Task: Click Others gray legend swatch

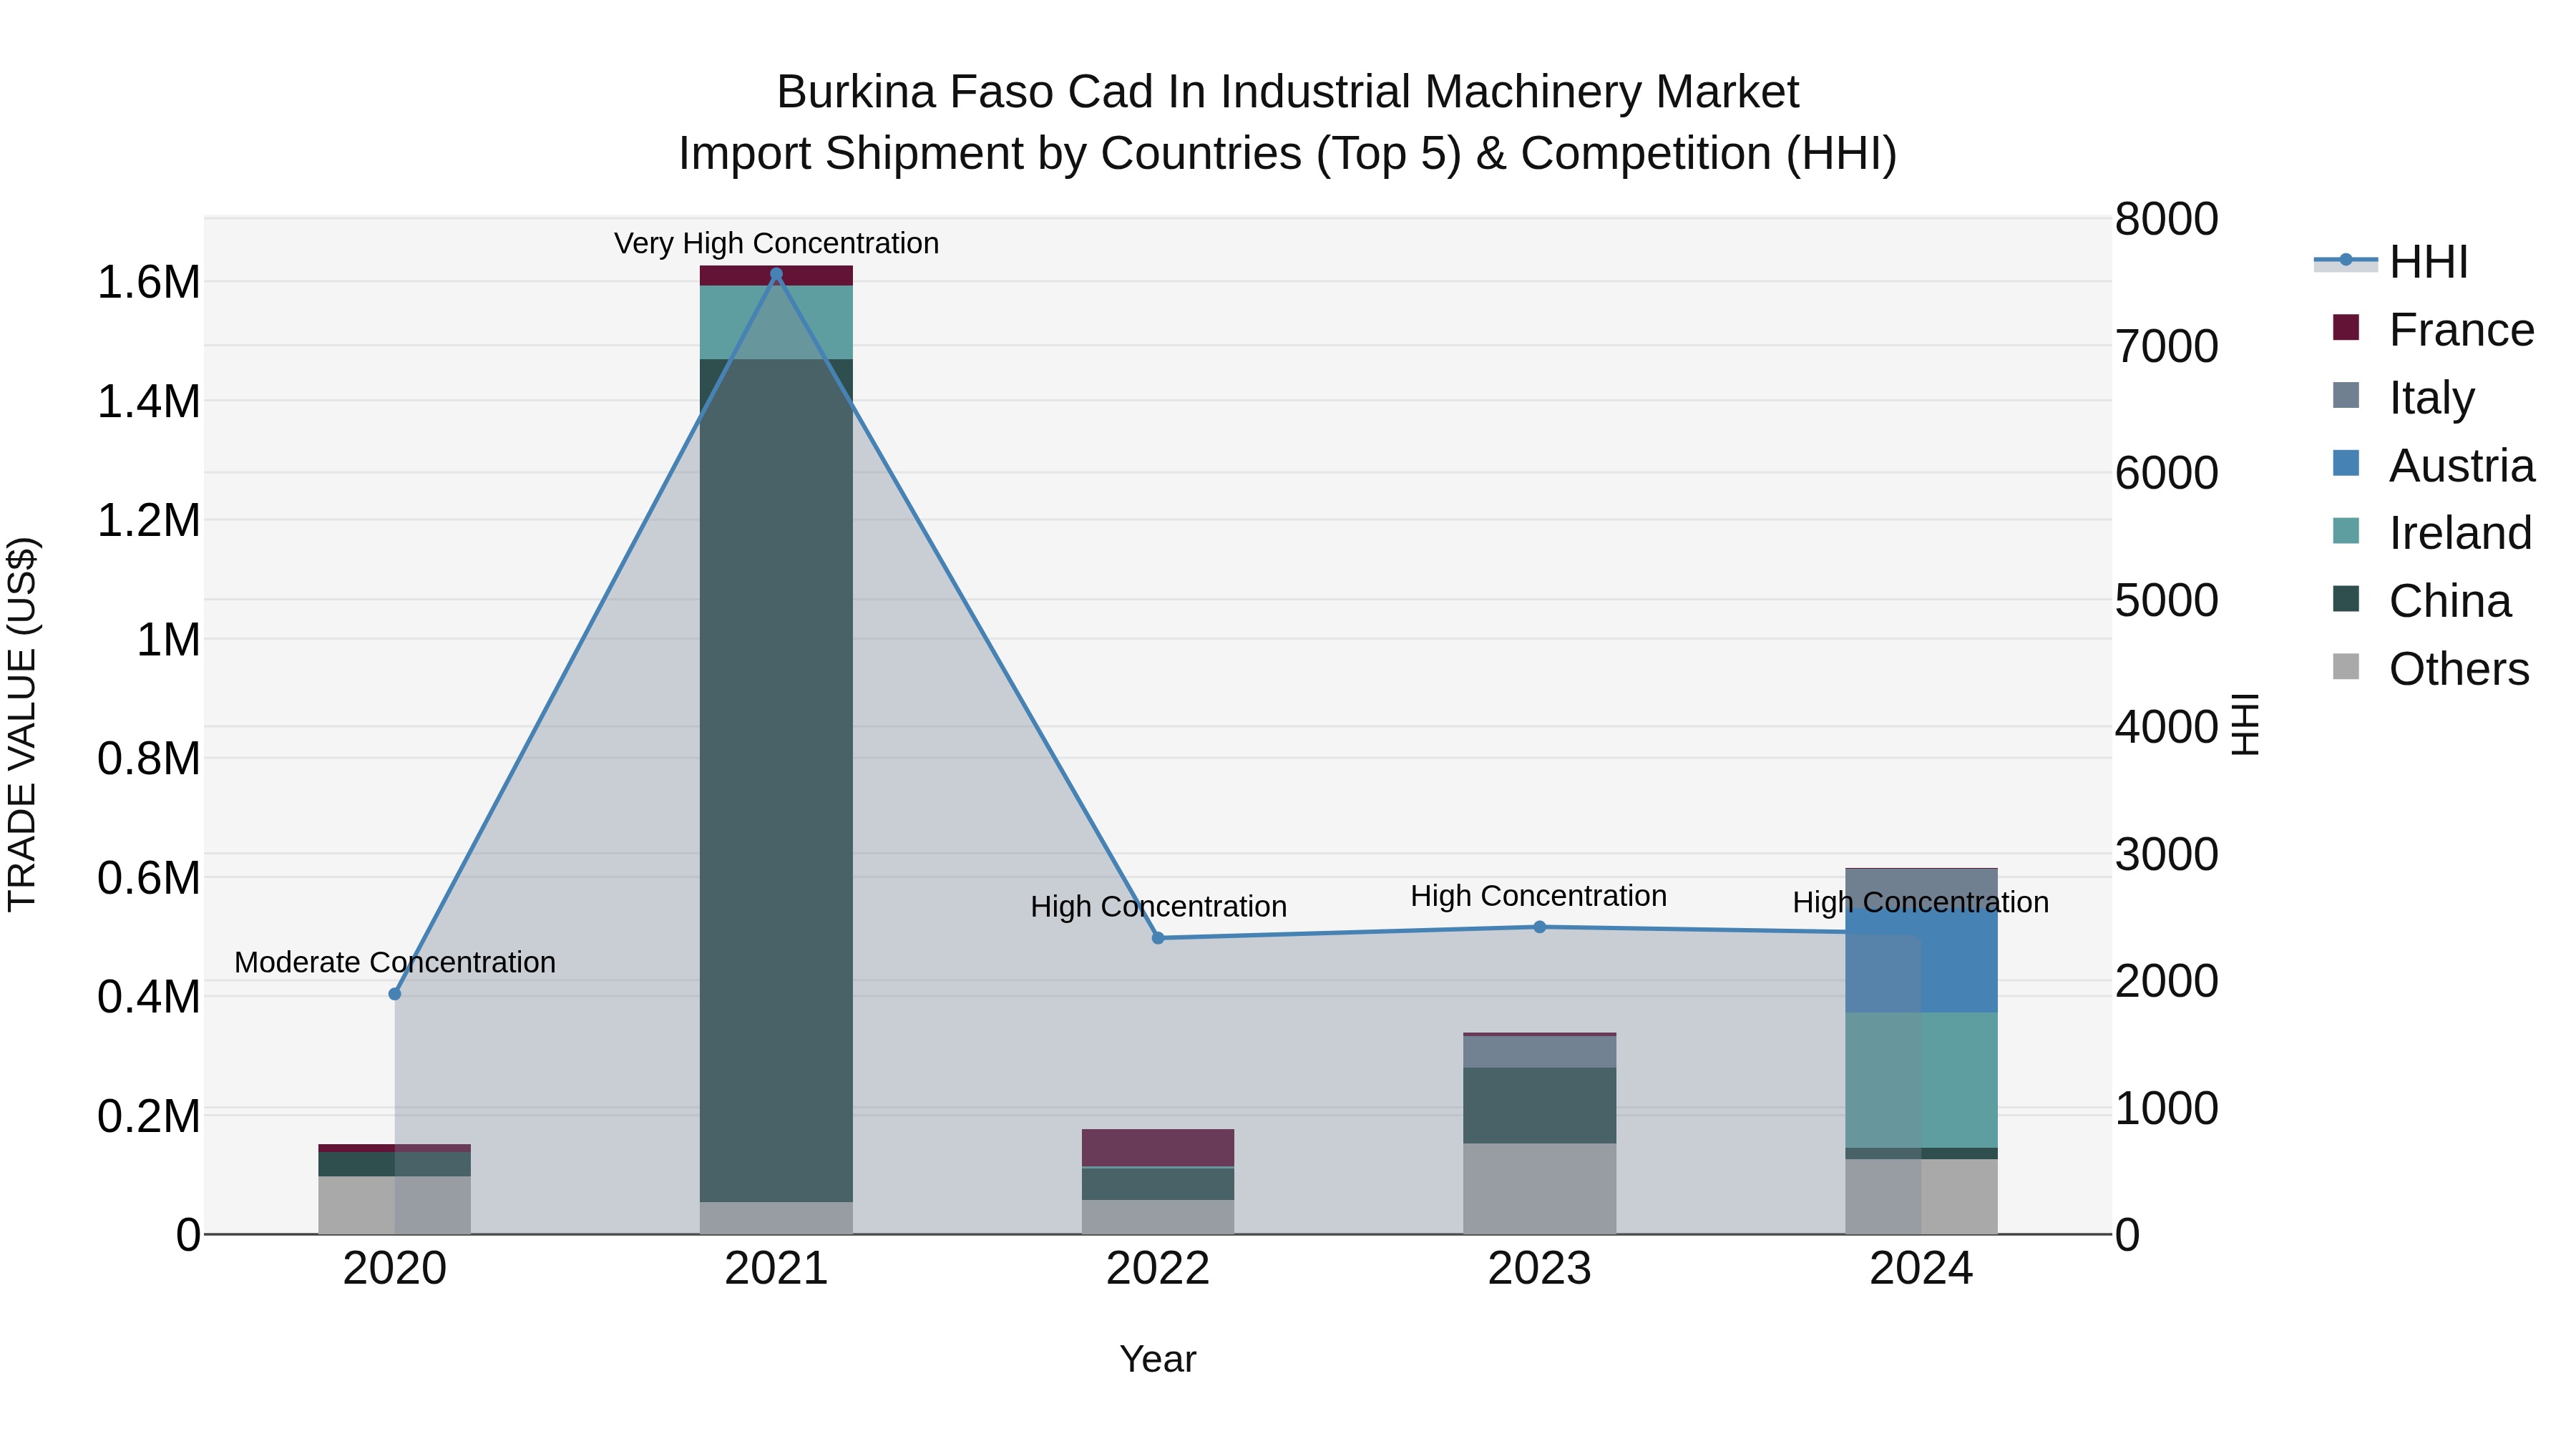Action: pos(2346,666)
